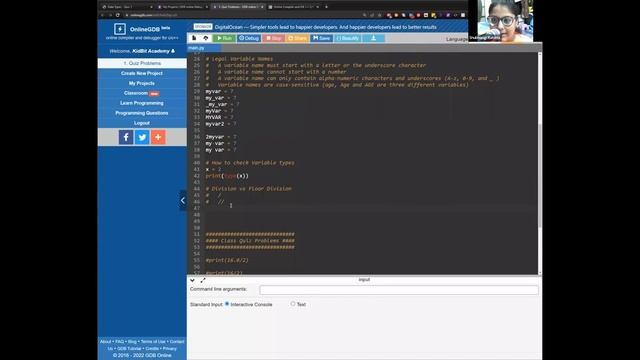Click the About footer link

coord(105,342)
